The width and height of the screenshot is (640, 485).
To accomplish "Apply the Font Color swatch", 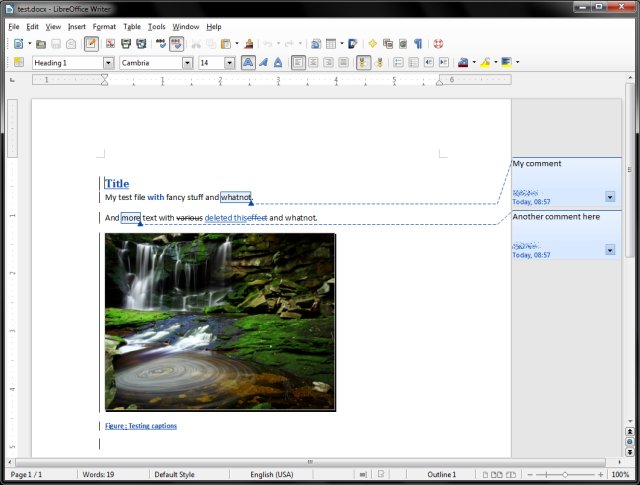I will [463, 62].
